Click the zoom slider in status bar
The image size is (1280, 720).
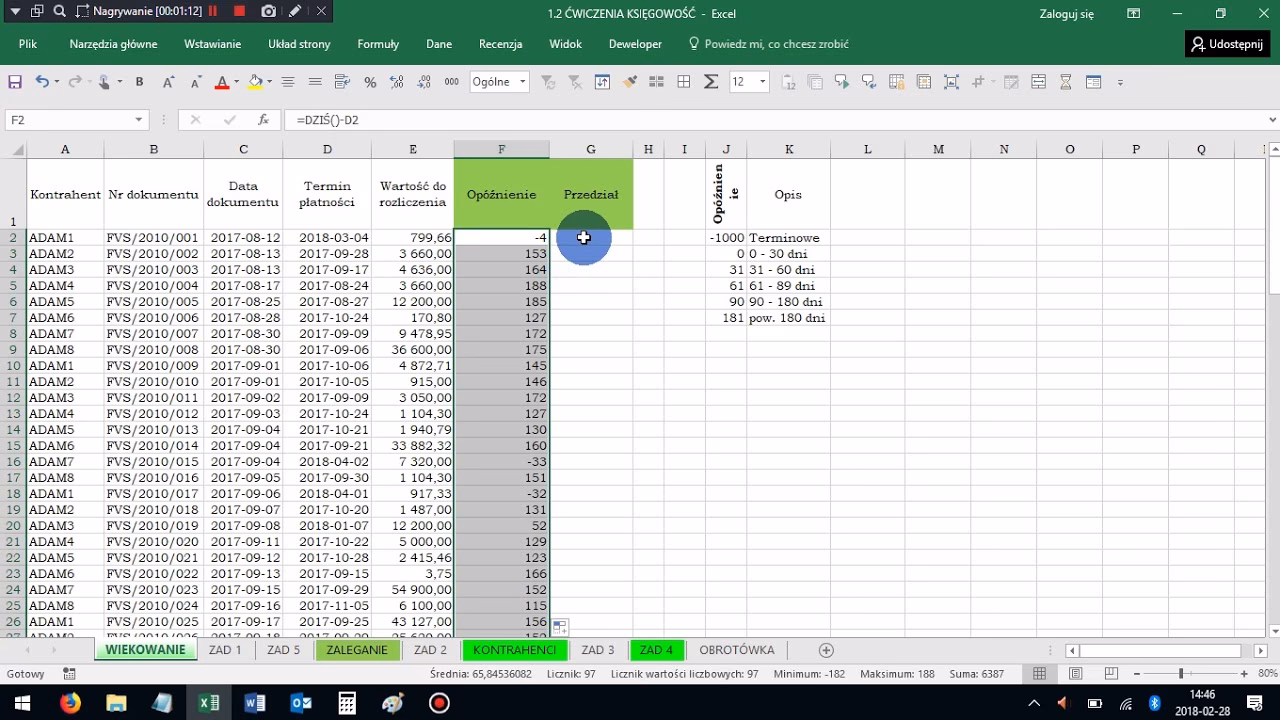[1181, 674]
